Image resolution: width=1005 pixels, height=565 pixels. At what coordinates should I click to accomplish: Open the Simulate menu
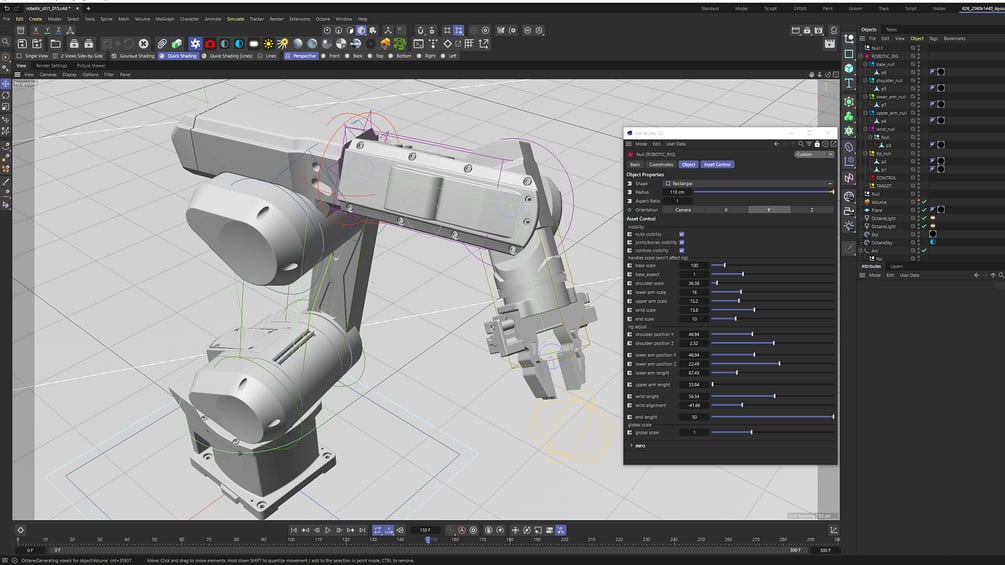235,18
